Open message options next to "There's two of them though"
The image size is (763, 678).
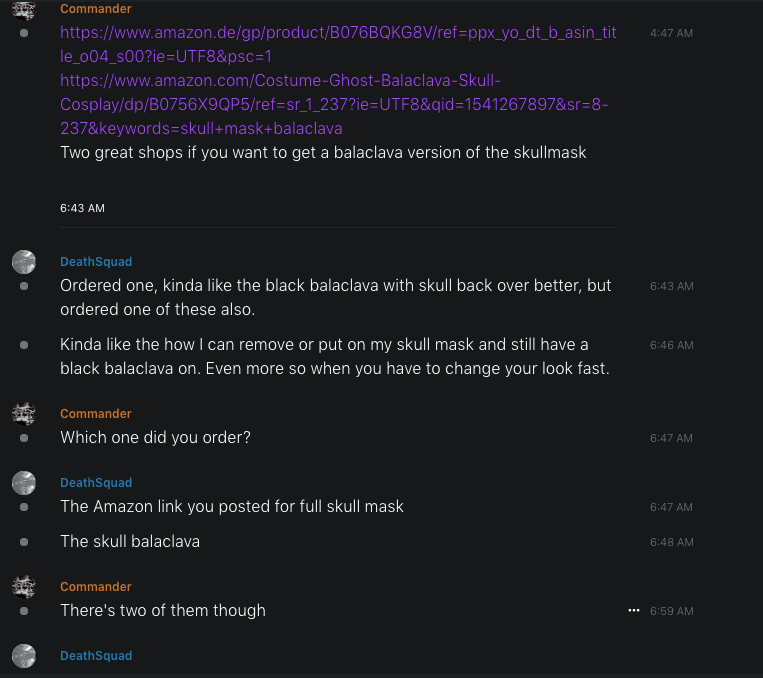[633, 610]
